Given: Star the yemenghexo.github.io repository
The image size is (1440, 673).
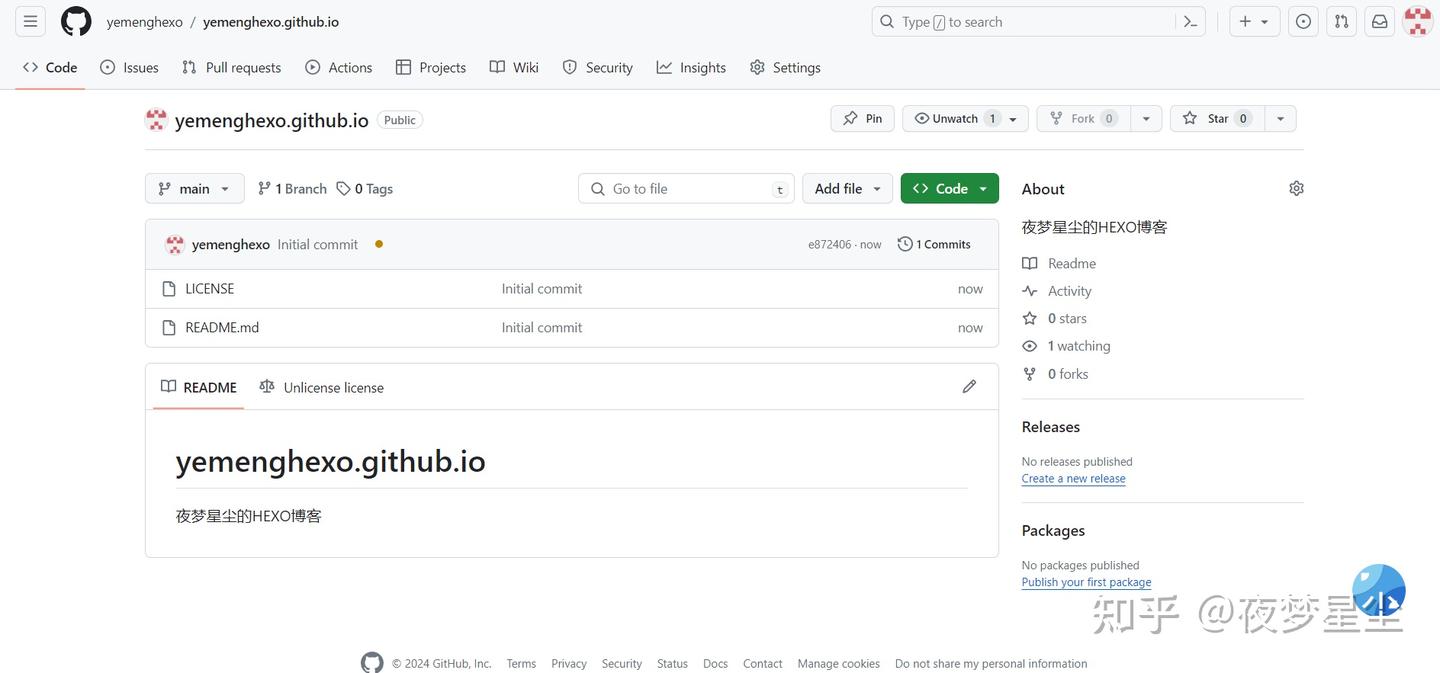Looking at the screenshot, I should point(1215,118).
